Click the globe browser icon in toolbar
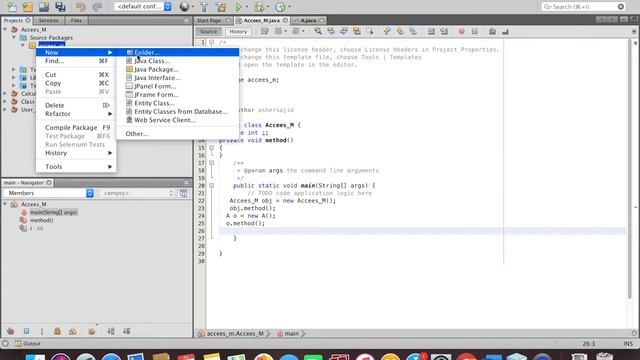640x360 pixels. [184, 7]
